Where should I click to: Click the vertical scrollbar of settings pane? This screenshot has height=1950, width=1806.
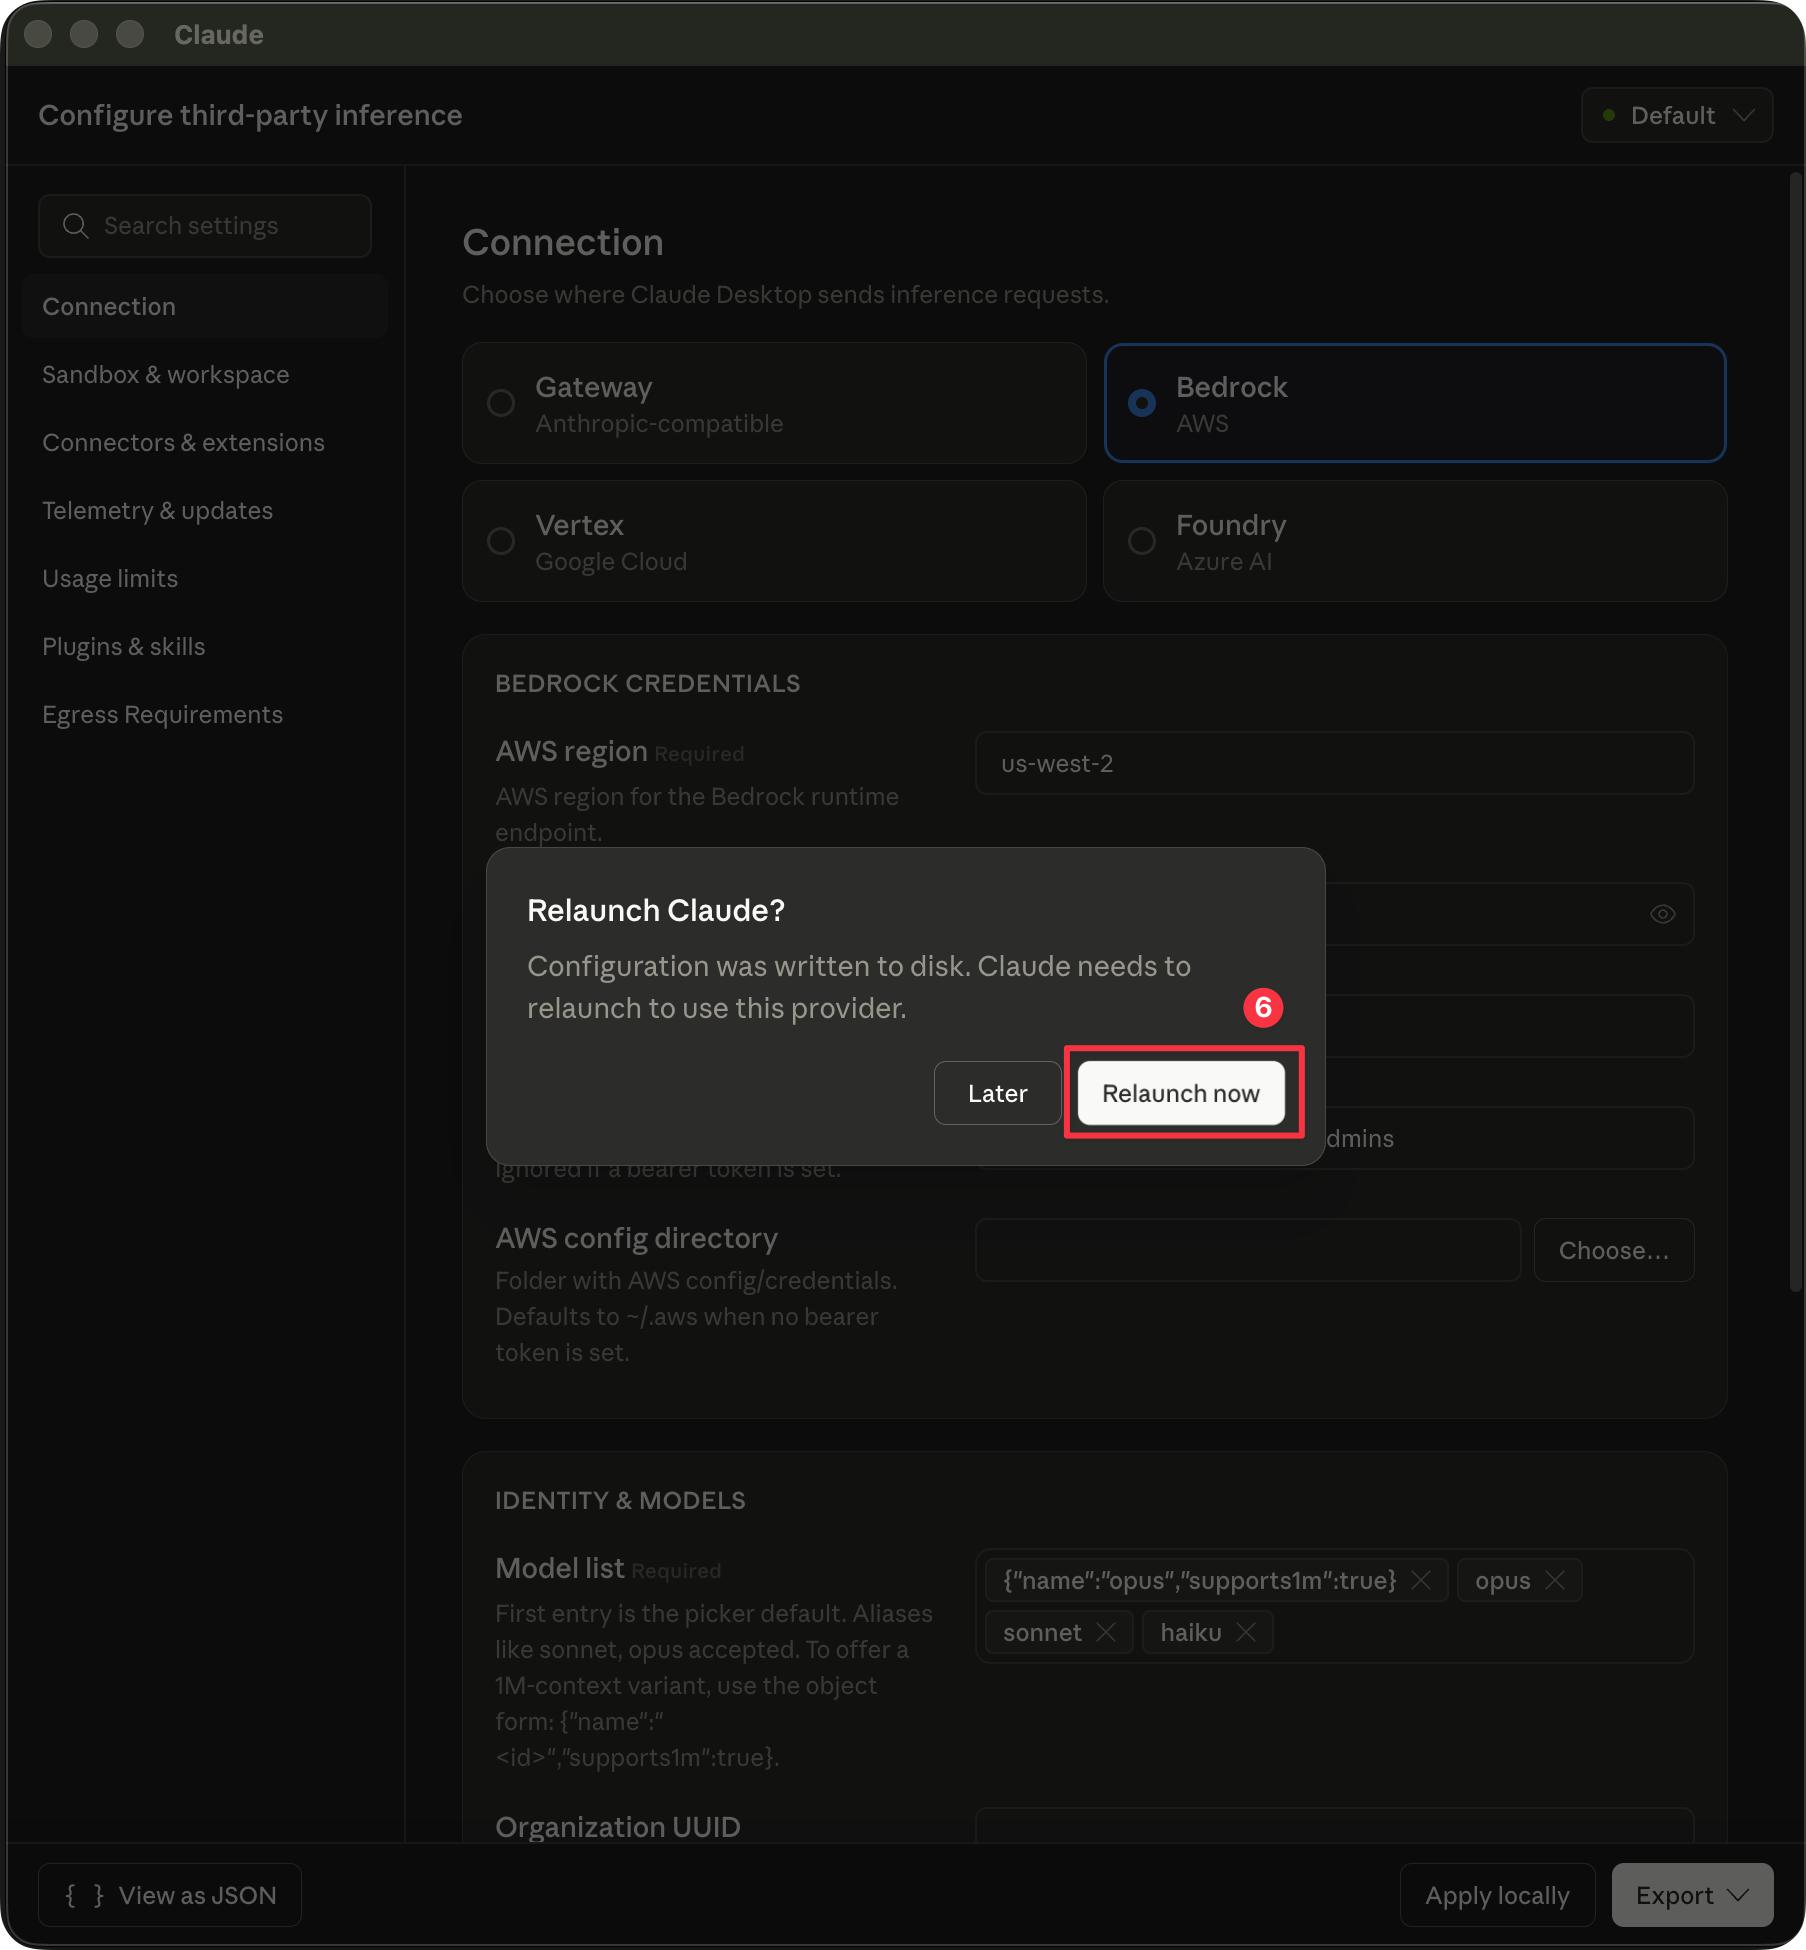1795,732
